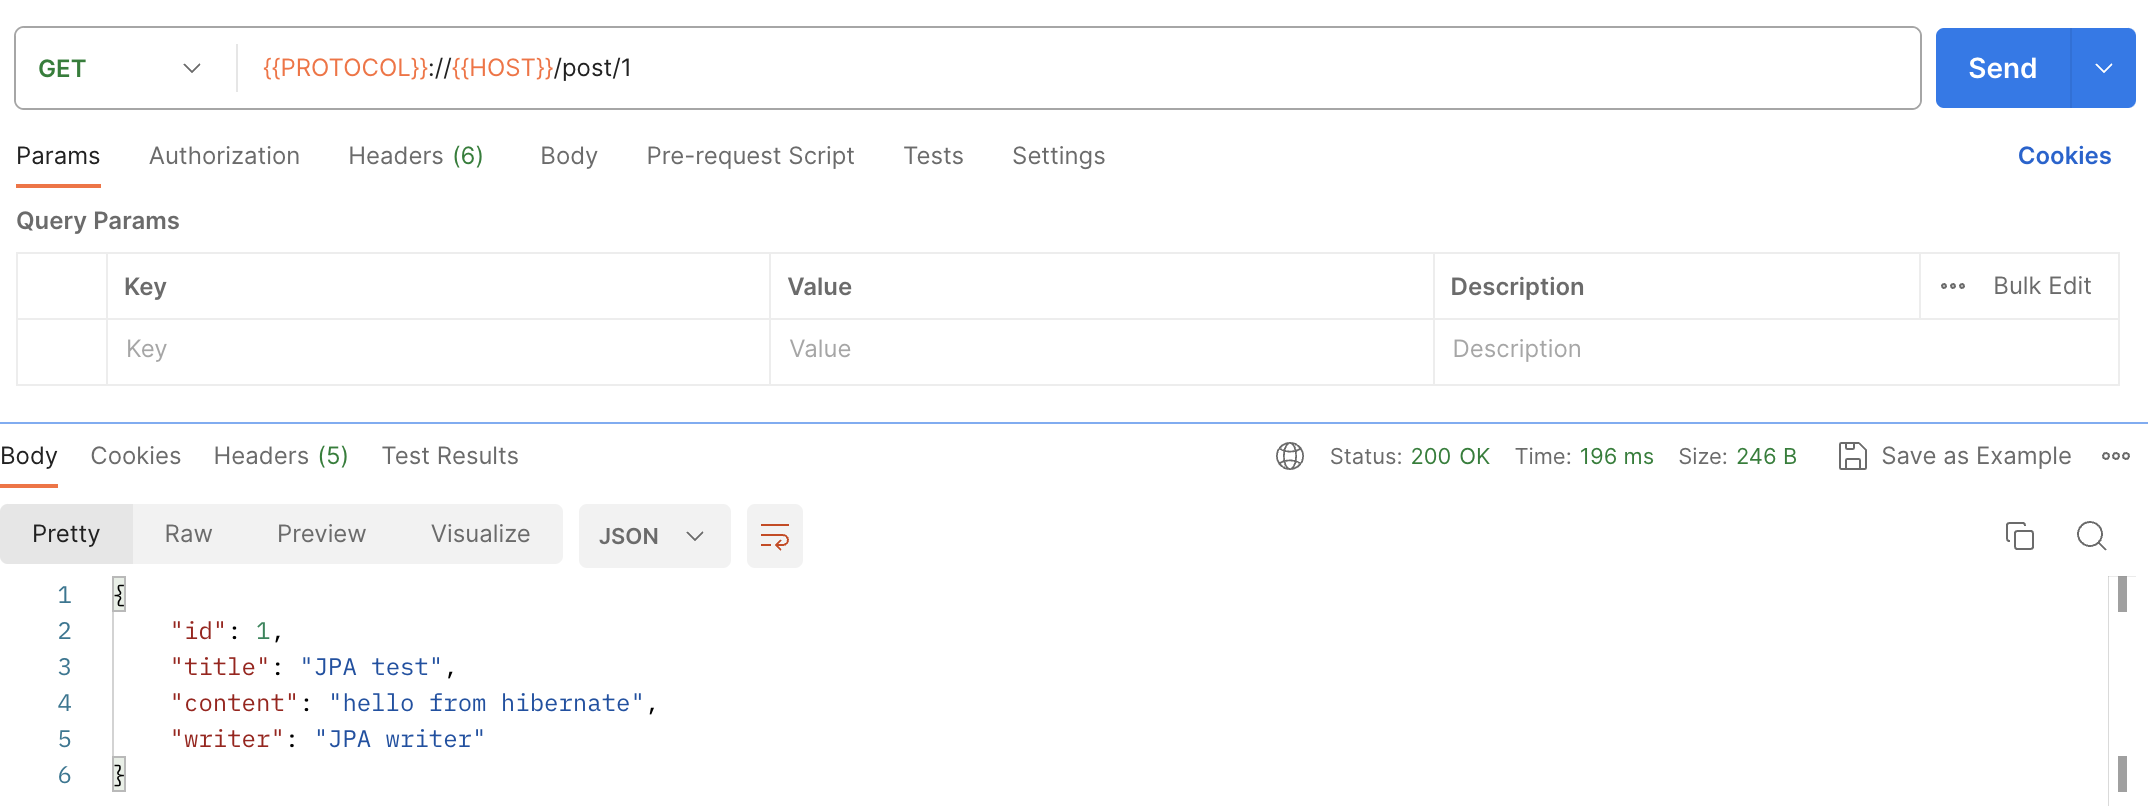This screenshot has width=2148, height=806.
Task: Switch the response view to Raw
Action: click(x=188, y=534)
